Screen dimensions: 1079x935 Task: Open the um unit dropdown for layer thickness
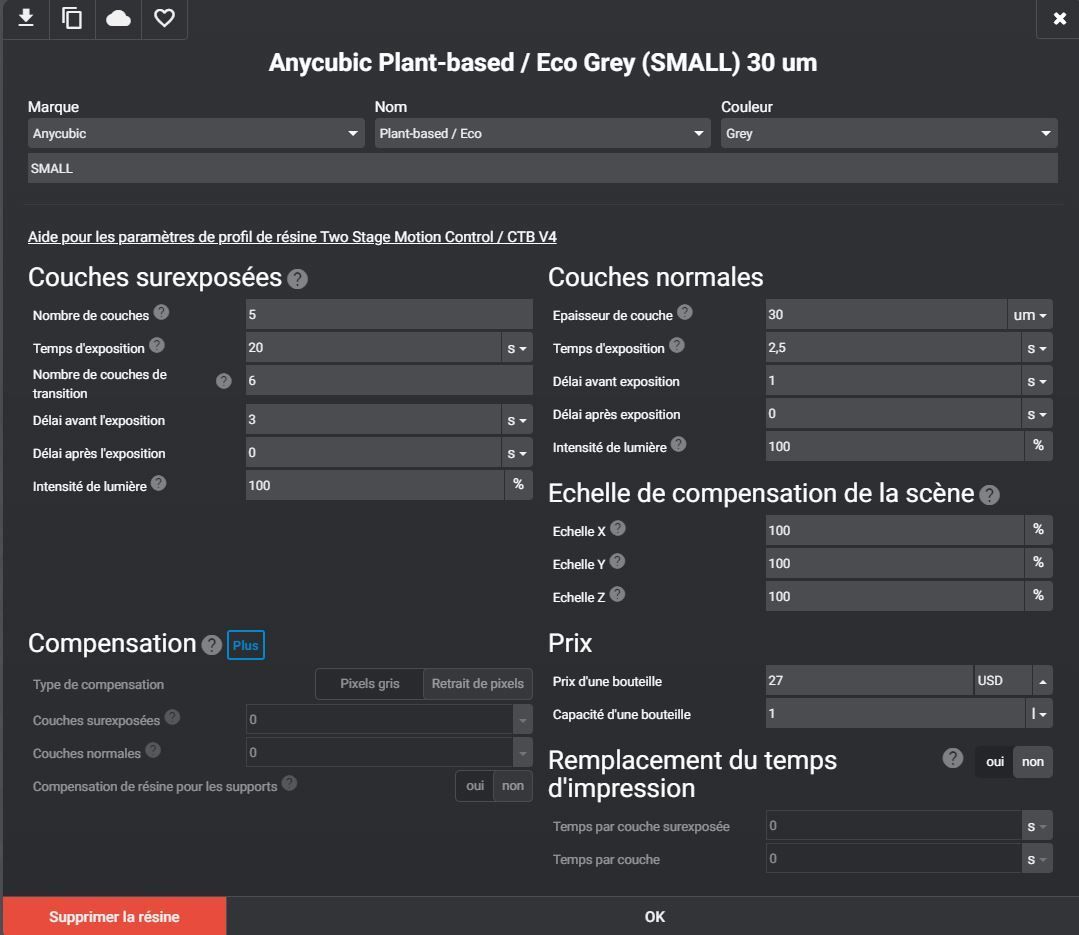(x=1029, y=315)
